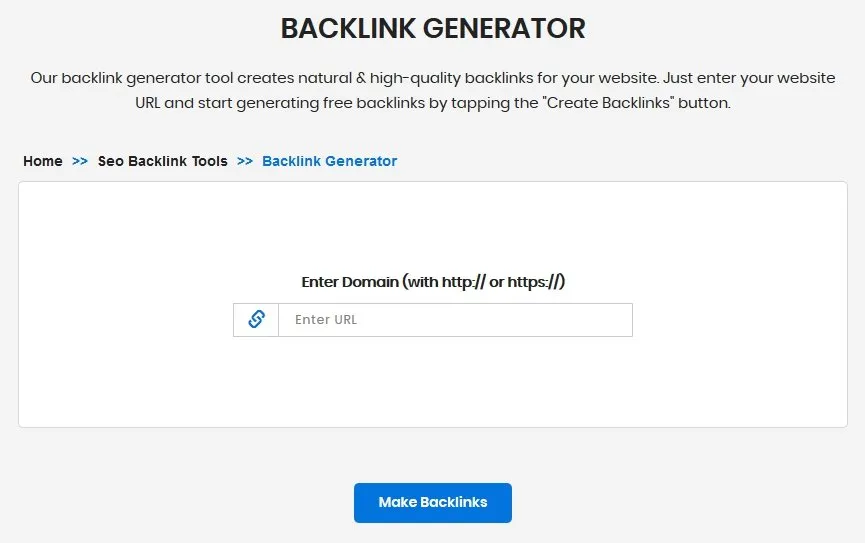Click the Enter Domain field label
Viewport: 865px width, 543px height.
tap(432, 281)
